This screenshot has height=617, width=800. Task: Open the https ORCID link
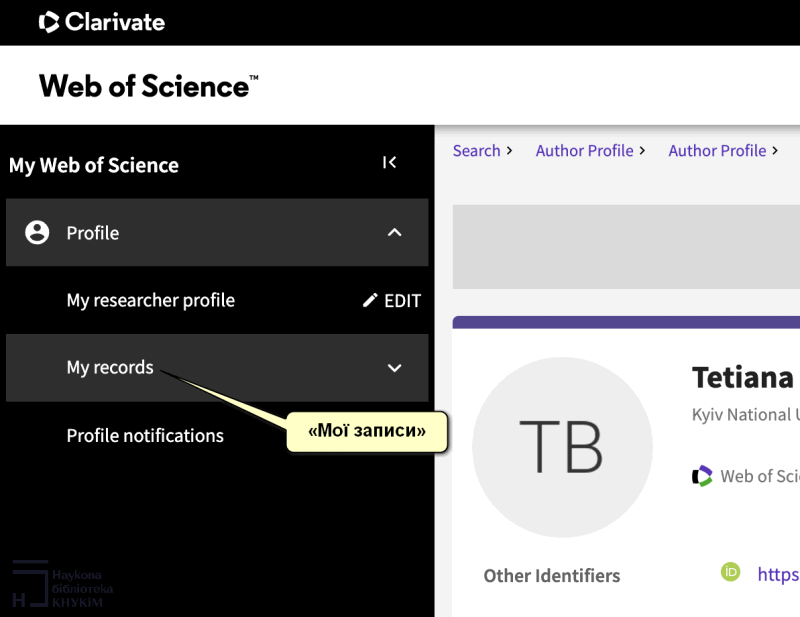(778, 574)
